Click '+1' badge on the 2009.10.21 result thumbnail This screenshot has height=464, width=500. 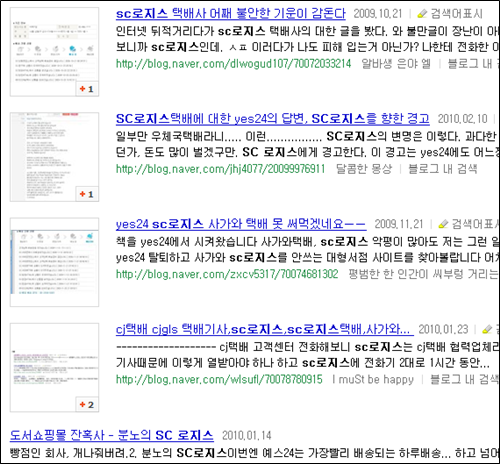(87, 89)
